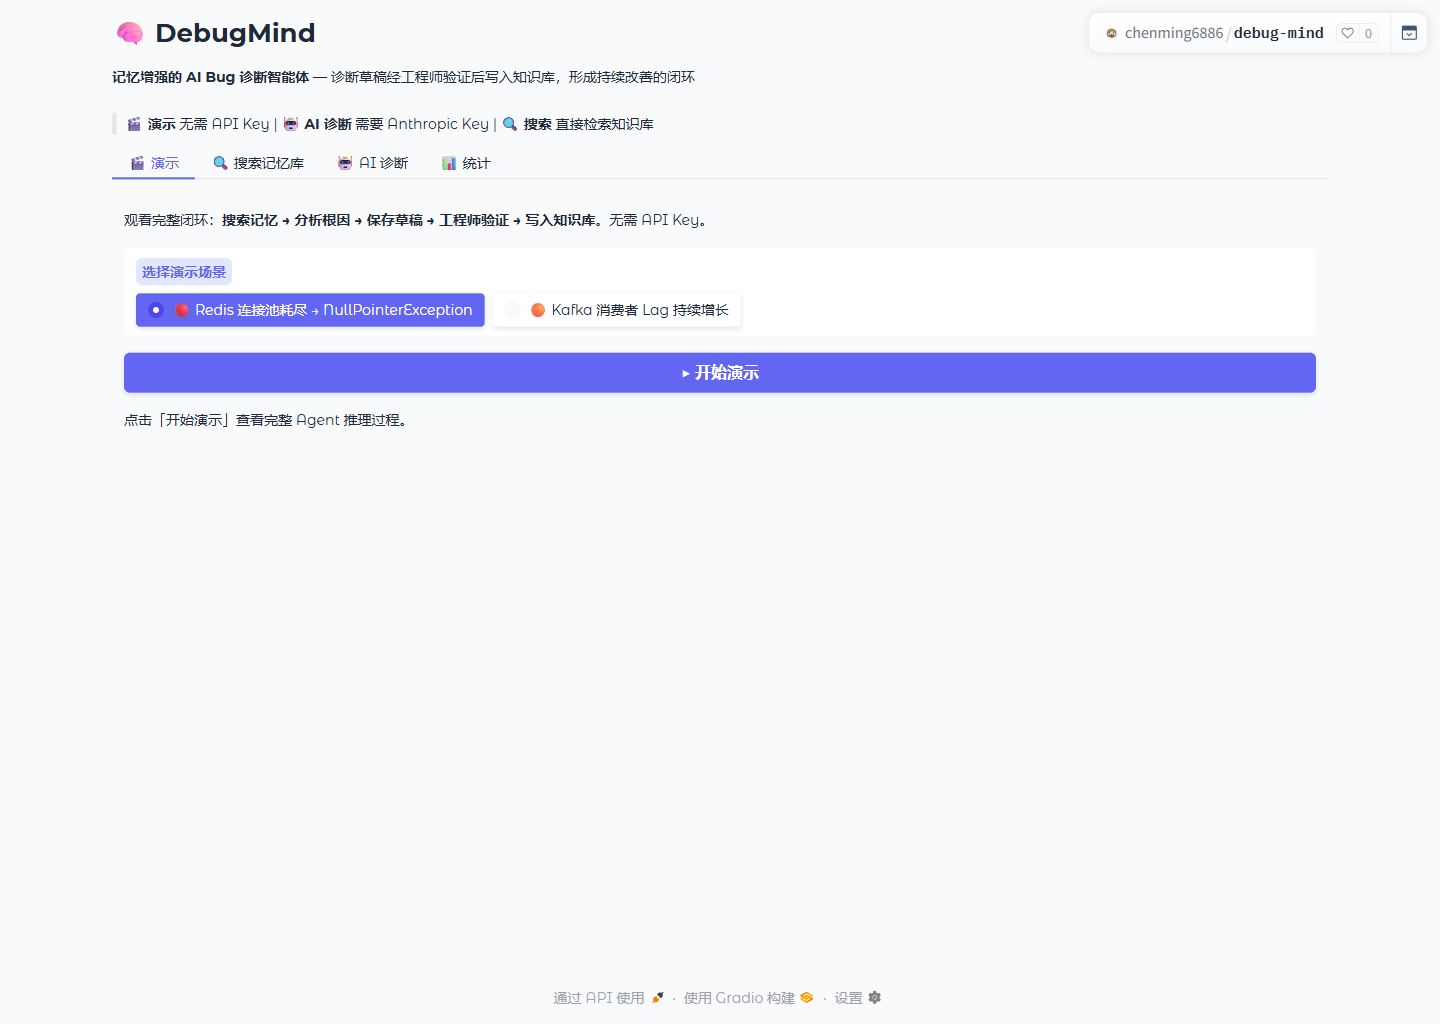Select the Redis 连接池耗尽 scenario radio

click(x=156, y=310)
